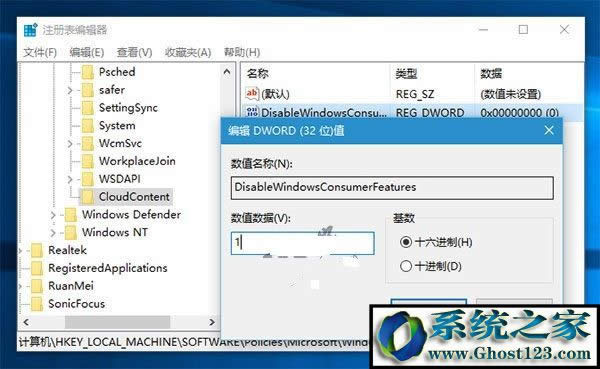
Task: Expand the RuanMei tree node
Action: (20, 286)
